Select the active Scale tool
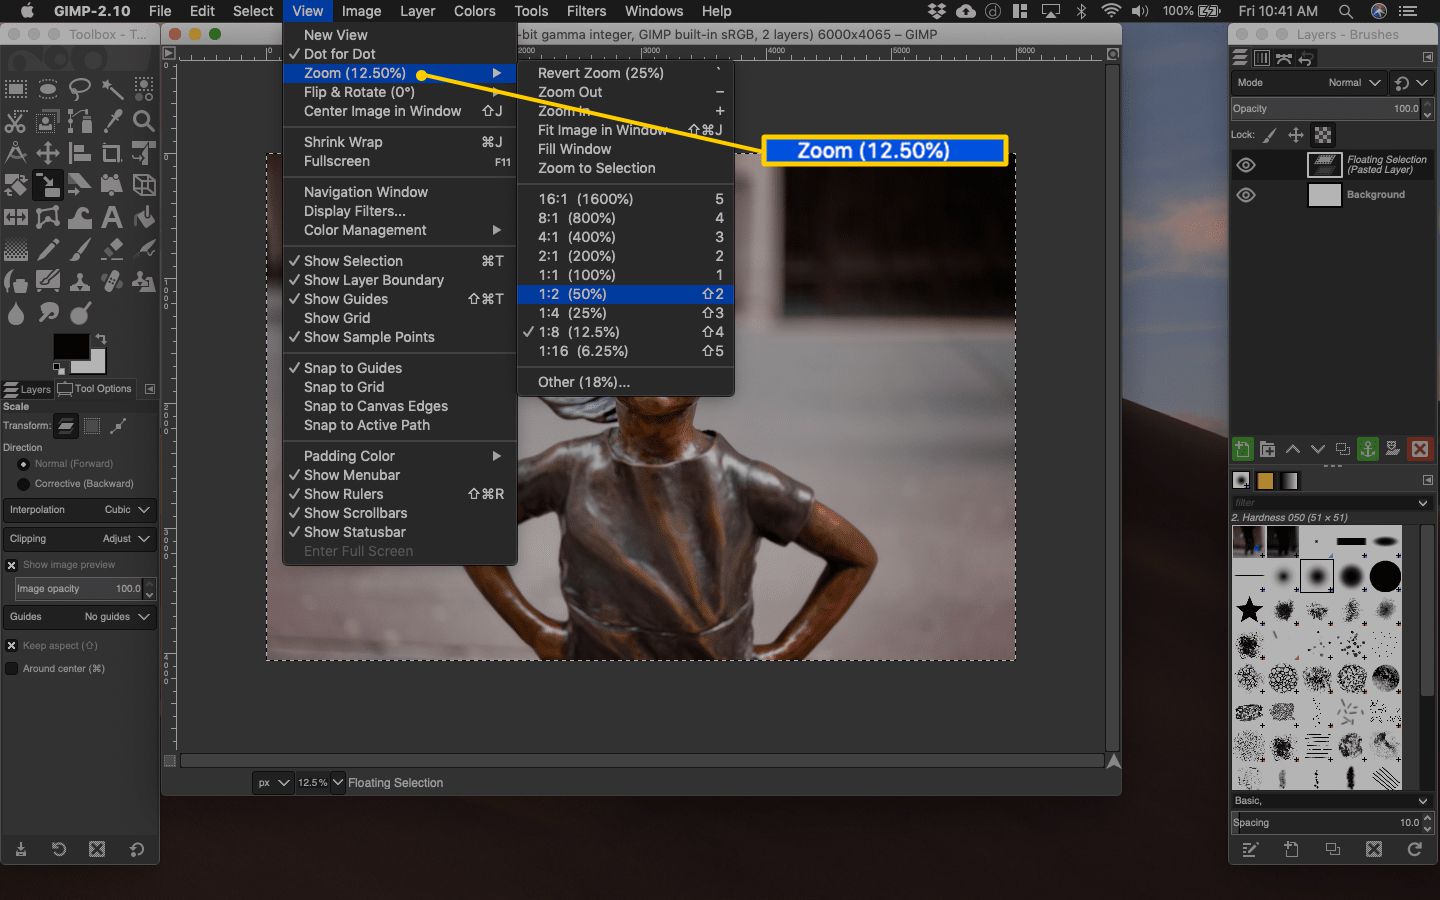Screen dimensions: 1440x900 tap(48, 185)
